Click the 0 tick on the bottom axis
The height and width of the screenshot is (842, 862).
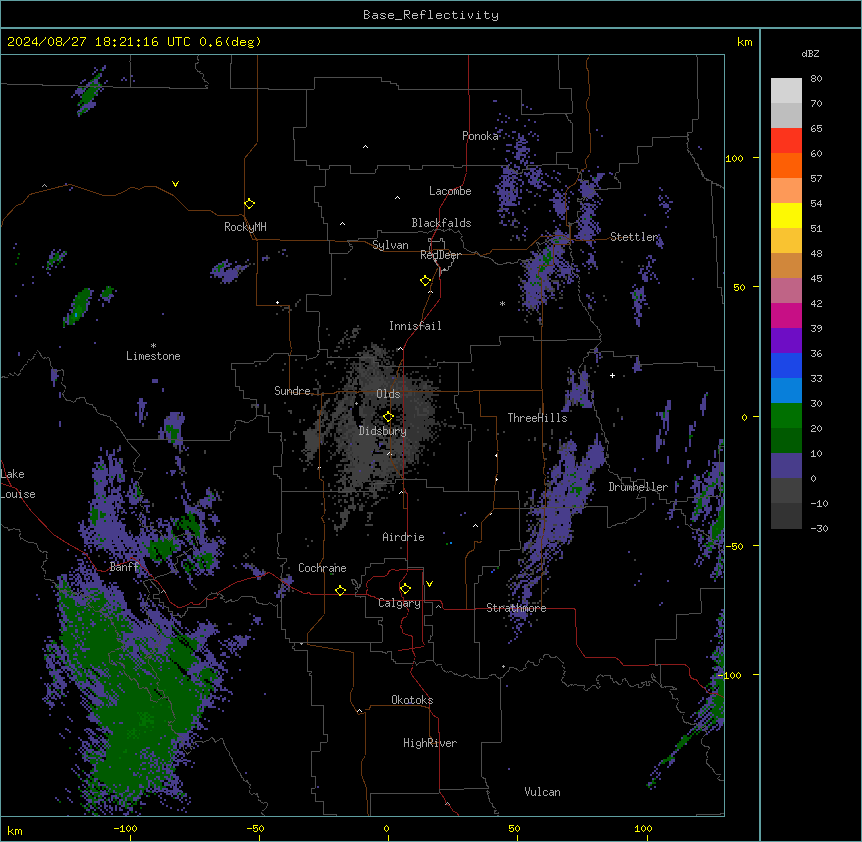click(x=386, y=828)
